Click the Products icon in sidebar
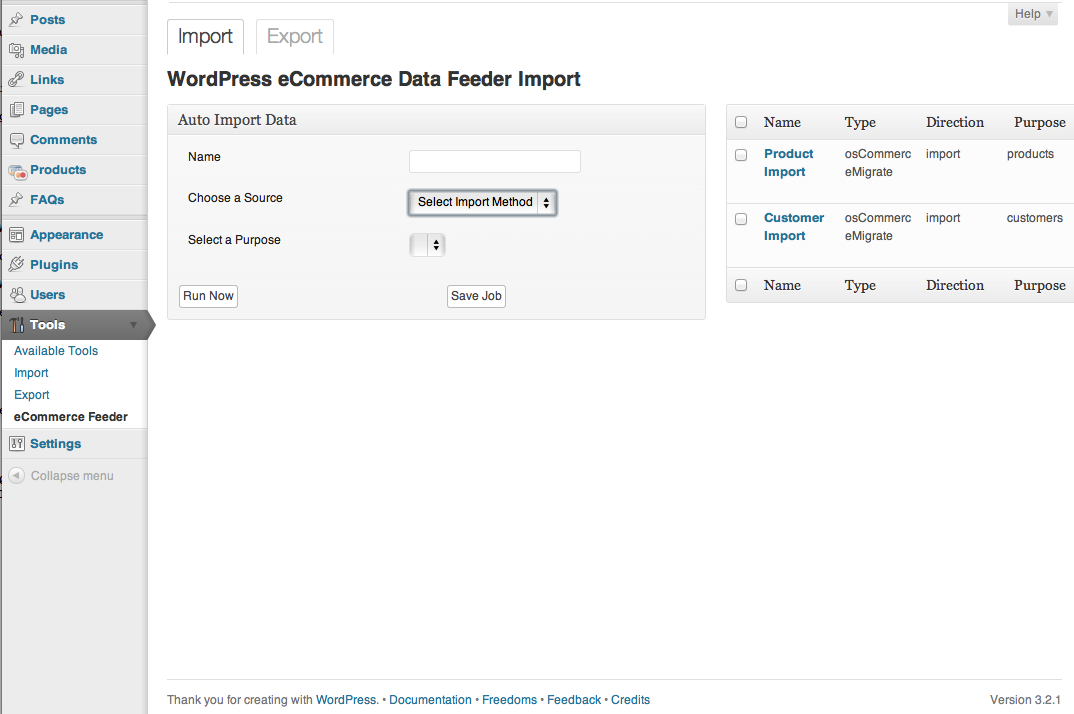 coord(16,171)
